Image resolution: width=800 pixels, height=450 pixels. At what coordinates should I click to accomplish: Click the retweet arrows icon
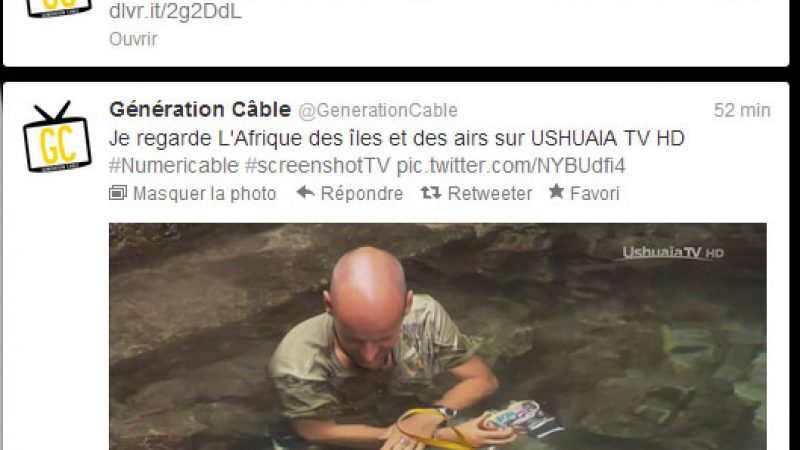tap(431, 192)
